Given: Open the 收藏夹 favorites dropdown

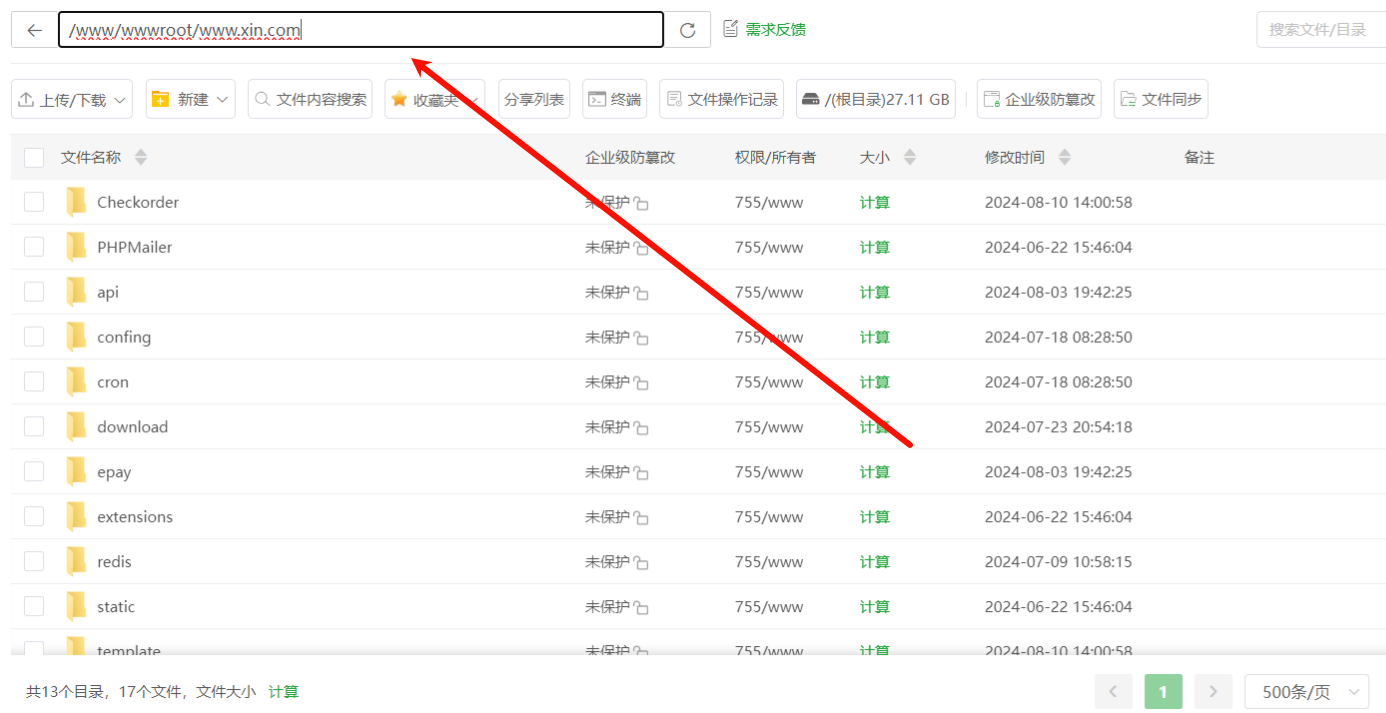Looking at the screenshot, I should pyautogui.click(x=434, y=99).
